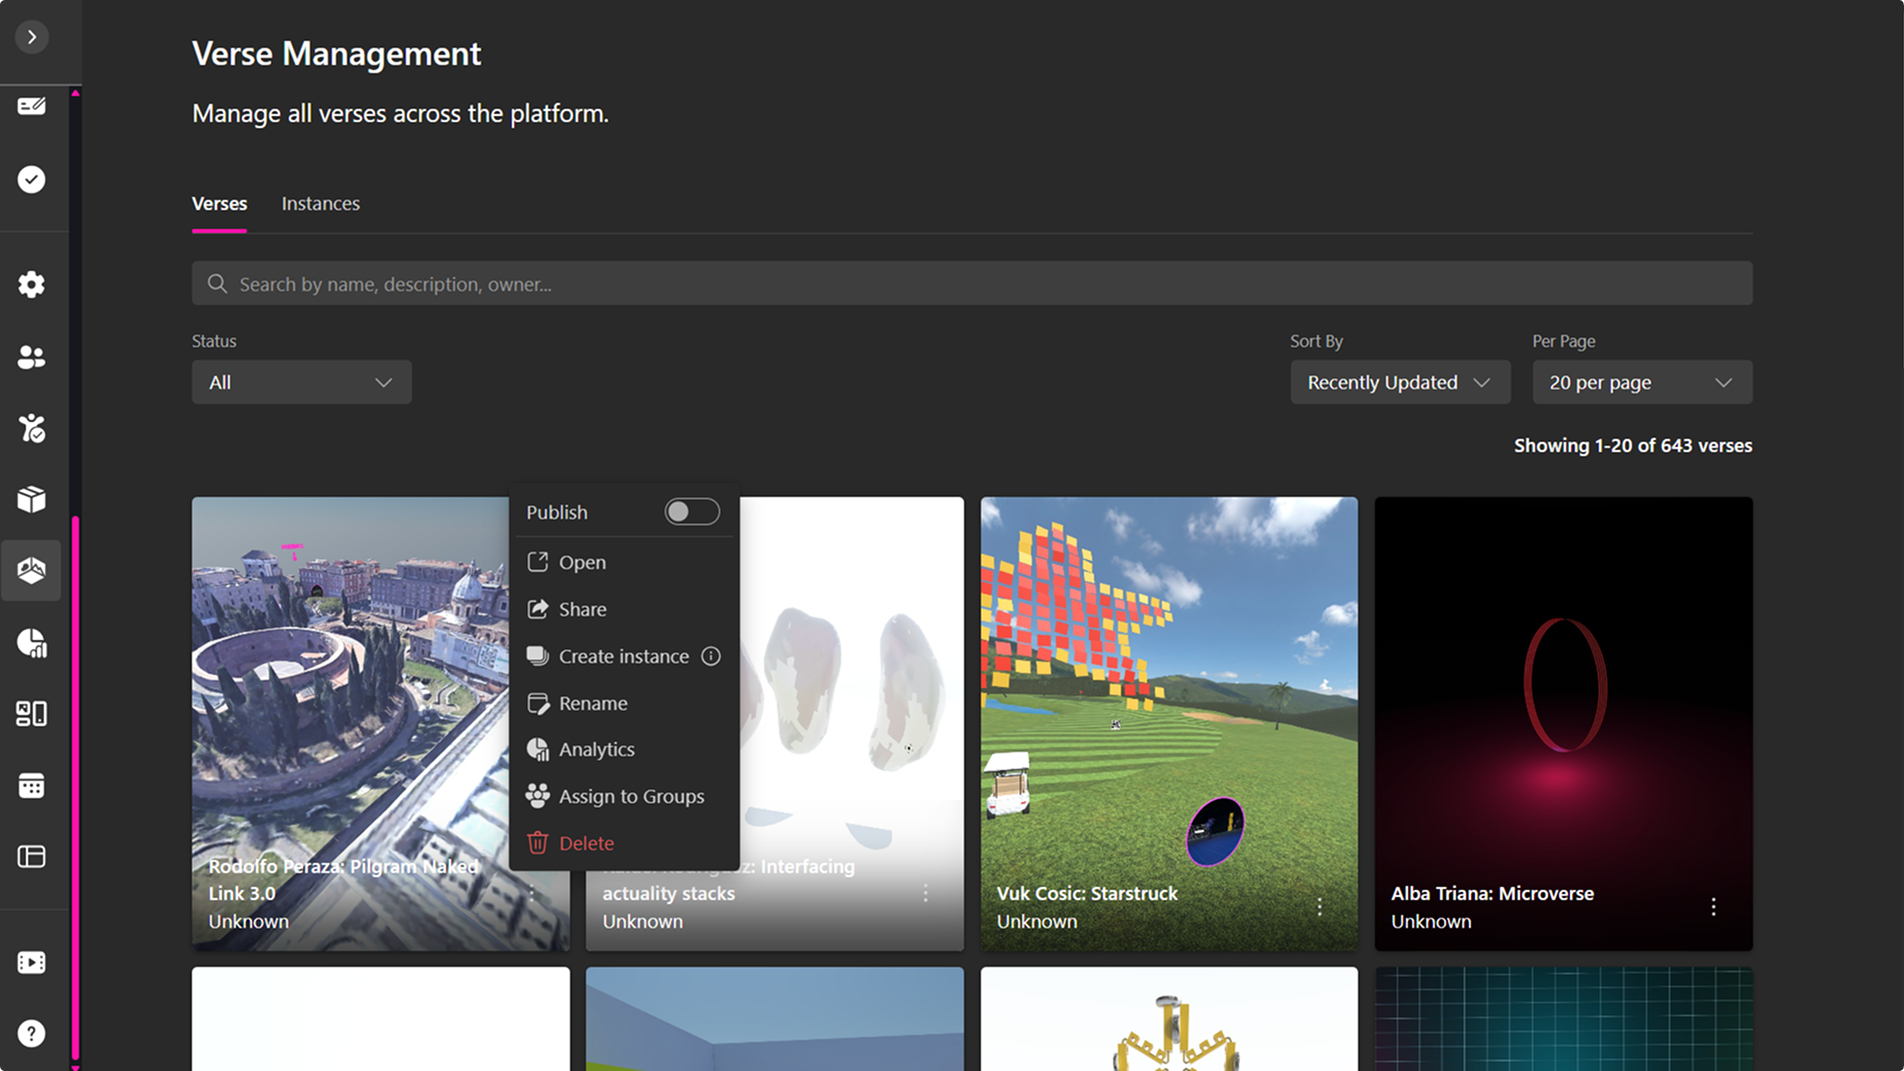The height and width of the screenshot is (1071, 1904).
Task: Click the verse search input field
Action: coord(971,284)
